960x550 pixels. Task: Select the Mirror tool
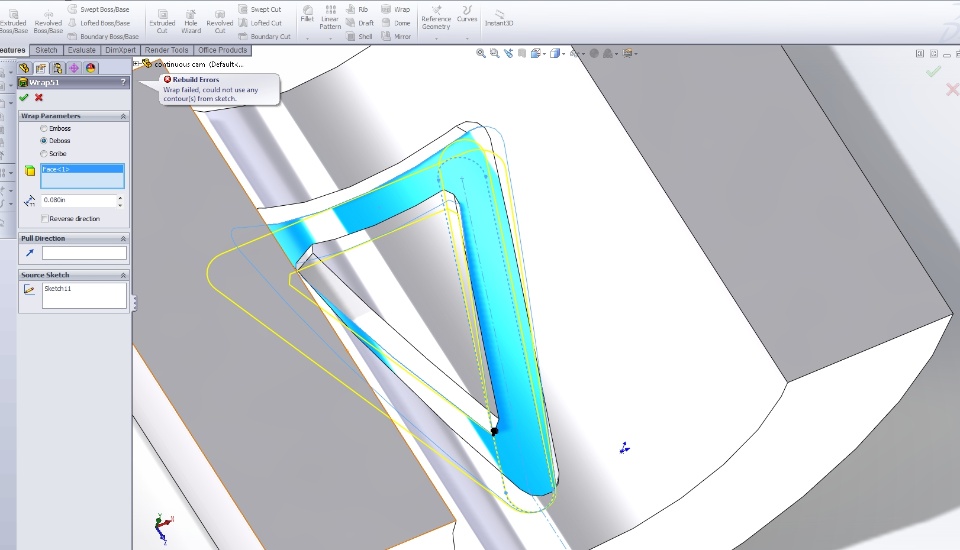[x=396, y=36]
